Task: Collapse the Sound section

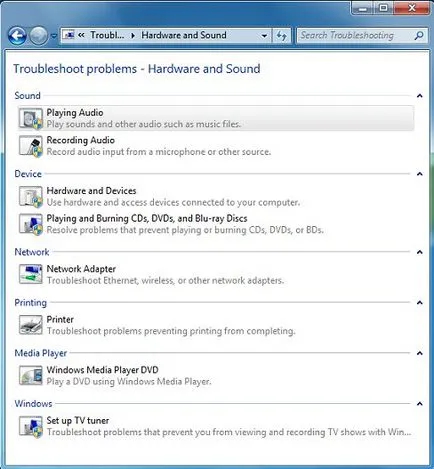Action: pos(420,96)
